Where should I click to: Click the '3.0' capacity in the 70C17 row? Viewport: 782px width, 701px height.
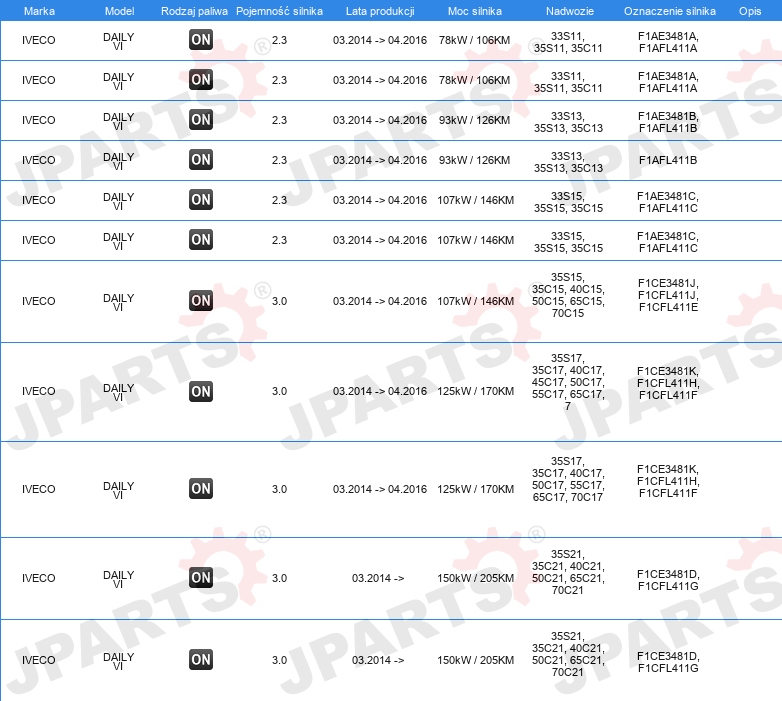[279, 489]
